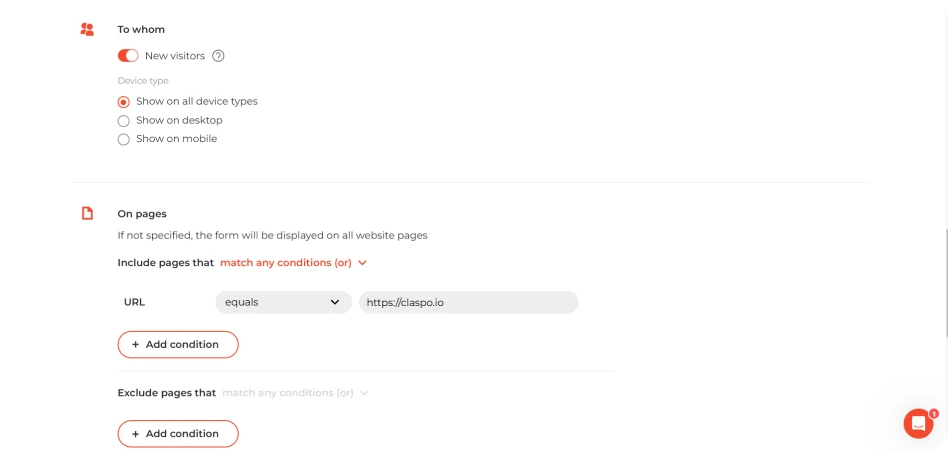Open the New visitors help question mark
Screen dimensions: 948x451
(219, 56)
